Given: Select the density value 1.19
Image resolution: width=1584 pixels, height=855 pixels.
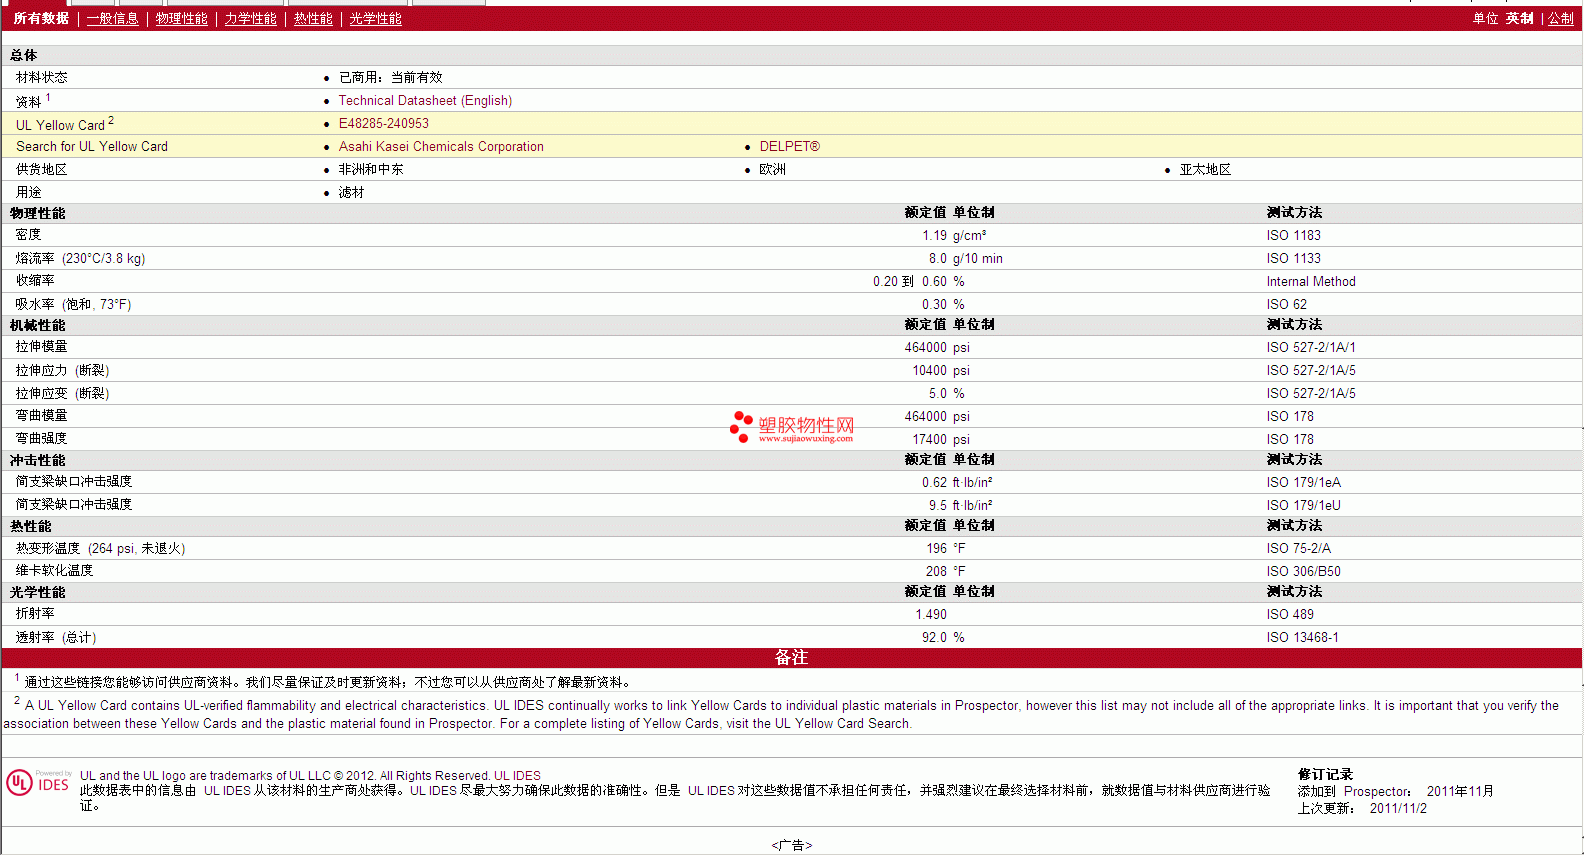Looking at the screenshot, I should click(934, 236).
